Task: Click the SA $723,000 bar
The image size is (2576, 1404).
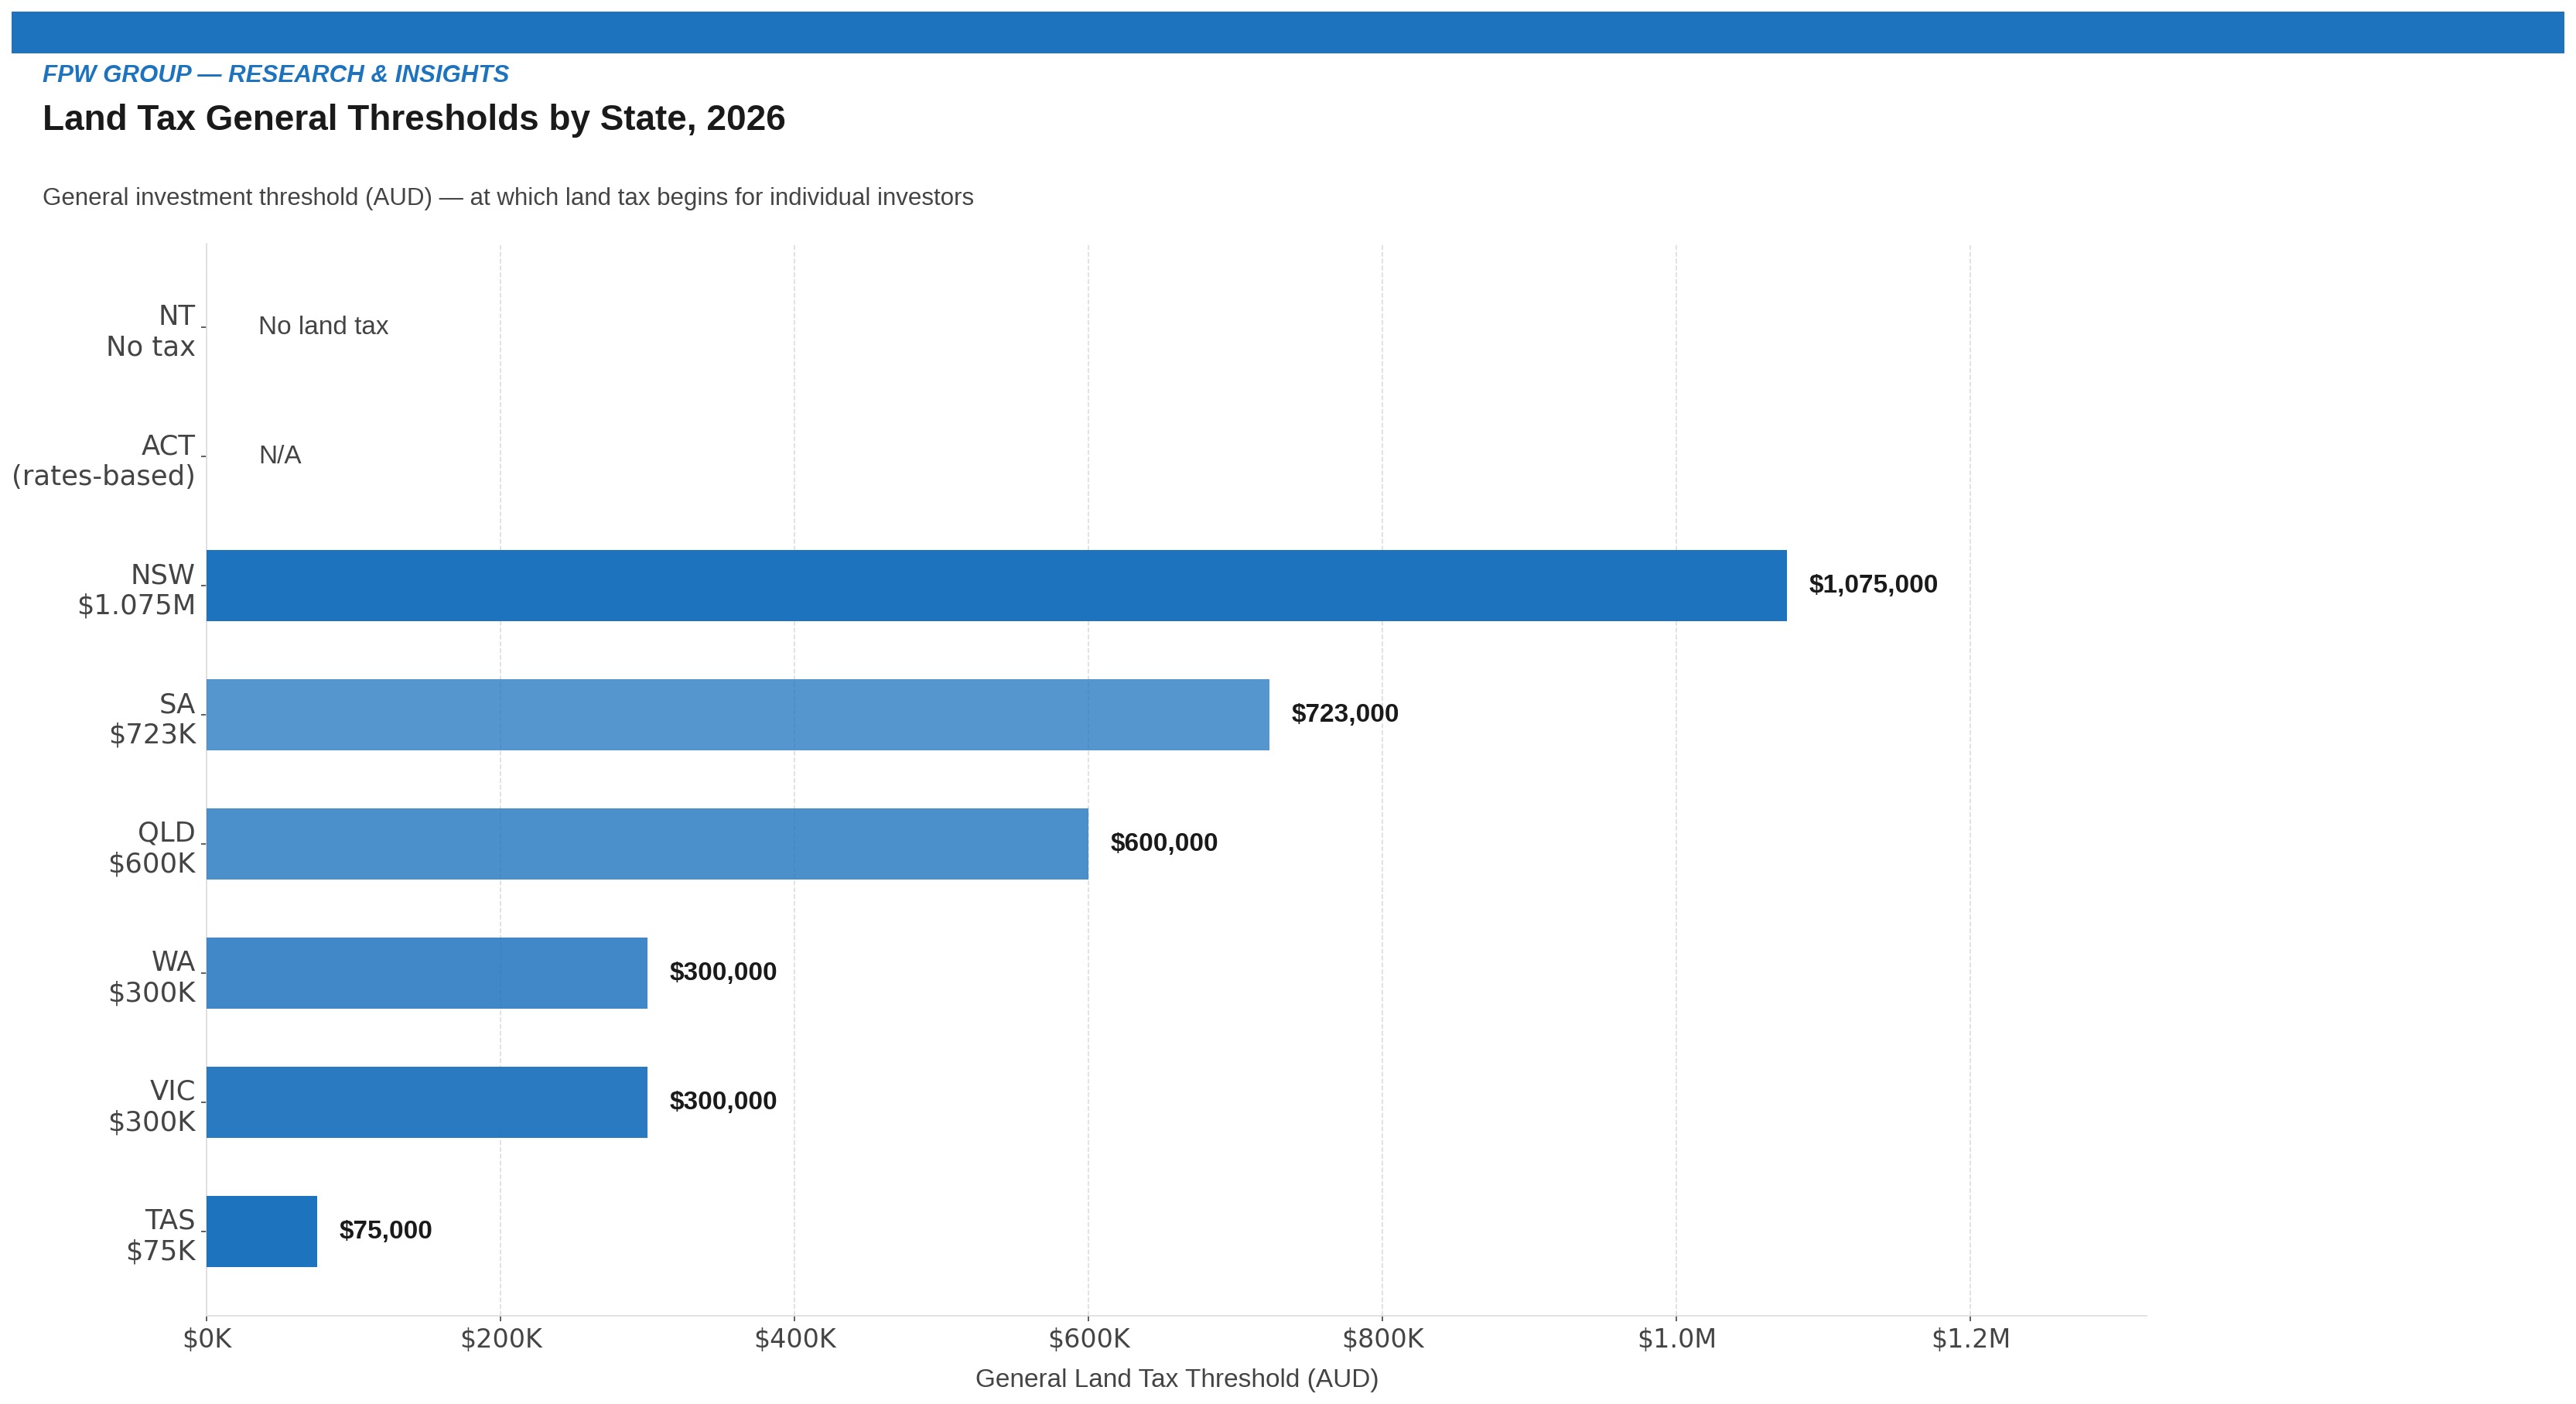Action: coord(738,714)
